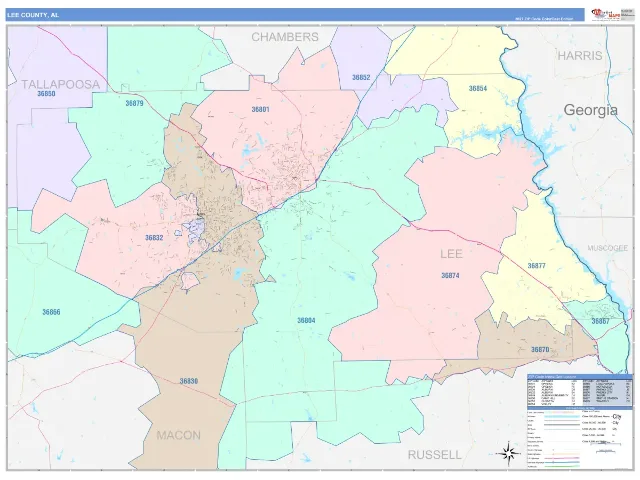Click the ZIP code label 36879
This screenshot has height=480, width=640.
point(134,103)
